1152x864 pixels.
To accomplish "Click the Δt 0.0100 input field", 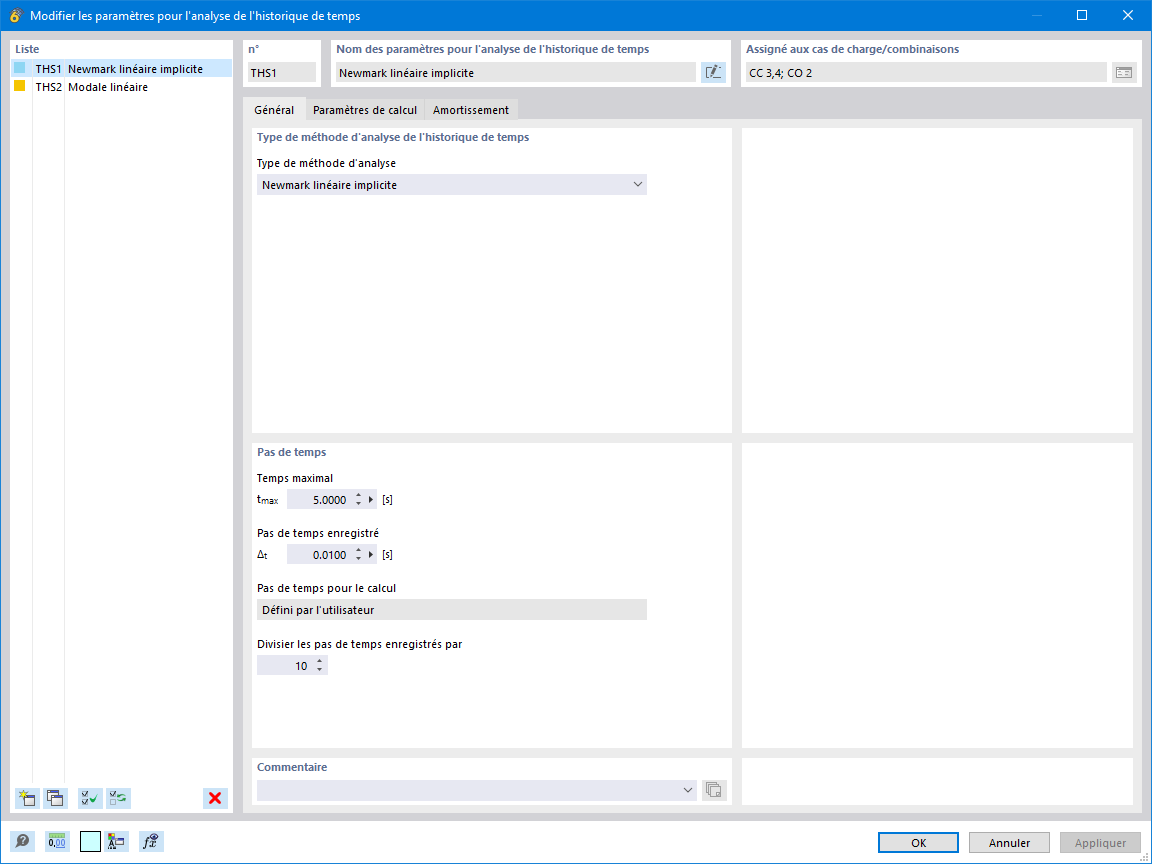I will tap(320, 555).
